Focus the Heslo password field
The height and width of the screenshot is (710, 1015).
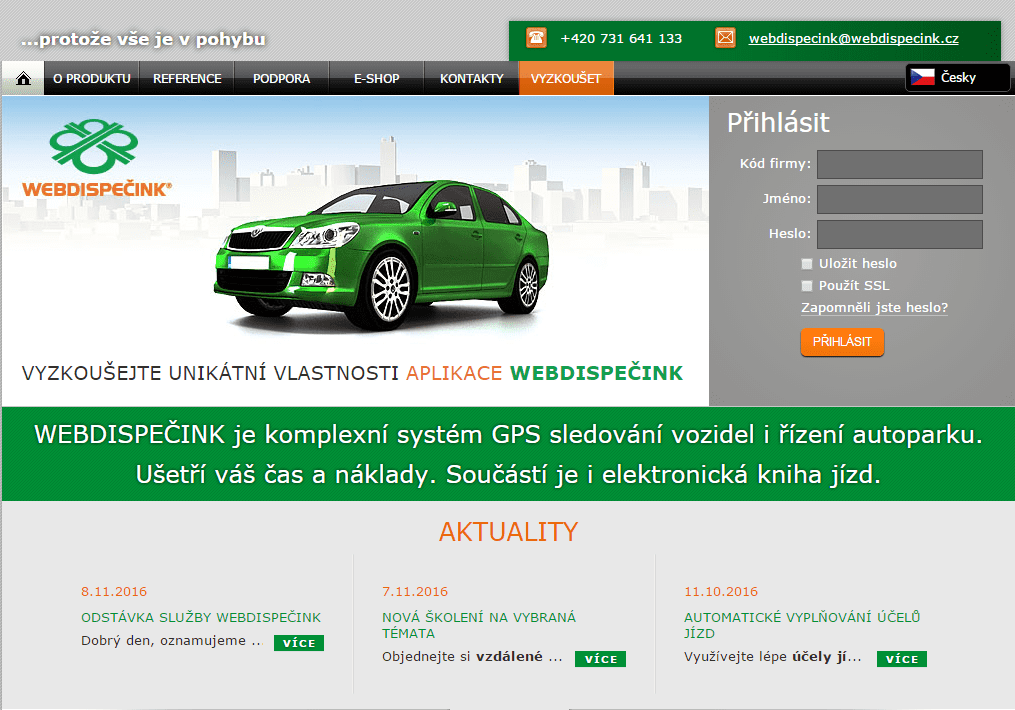[x=900, y=234]
